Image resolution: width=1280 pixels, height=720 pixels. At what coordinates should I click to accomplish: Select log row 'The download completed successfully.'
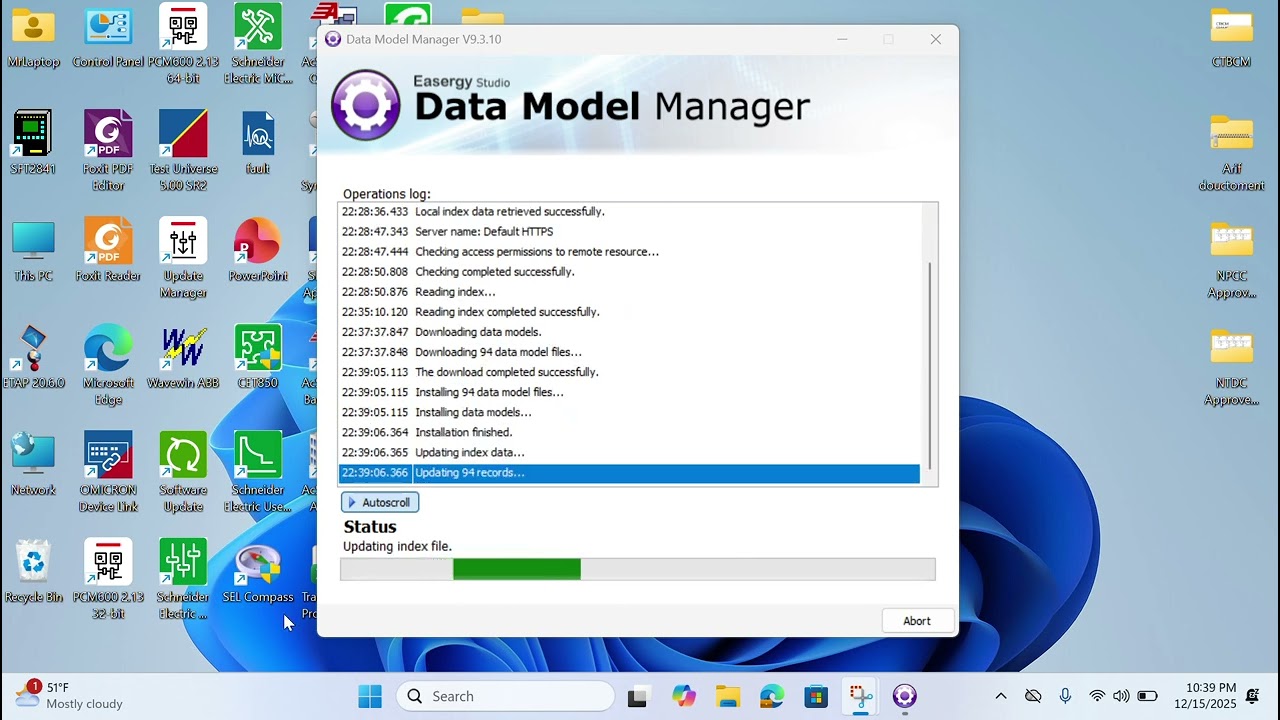(629, 372)
